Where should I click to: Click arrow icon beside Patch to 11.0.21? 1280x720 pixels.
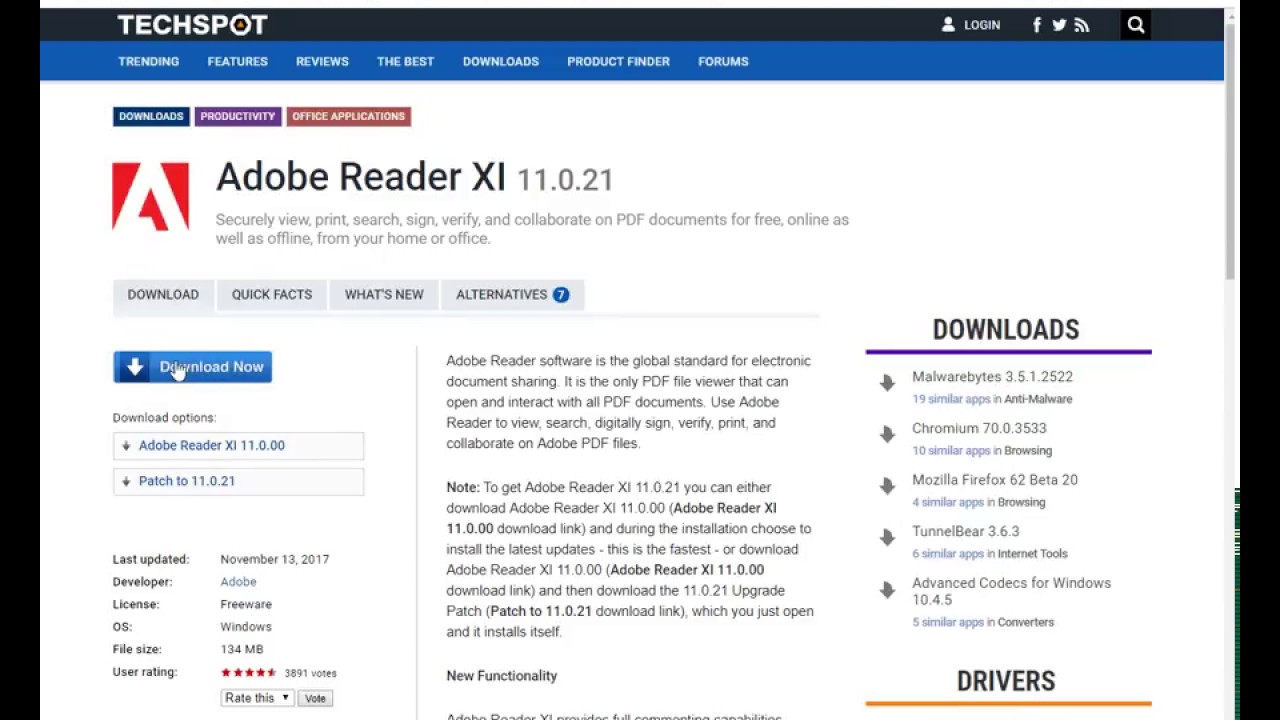126,481
